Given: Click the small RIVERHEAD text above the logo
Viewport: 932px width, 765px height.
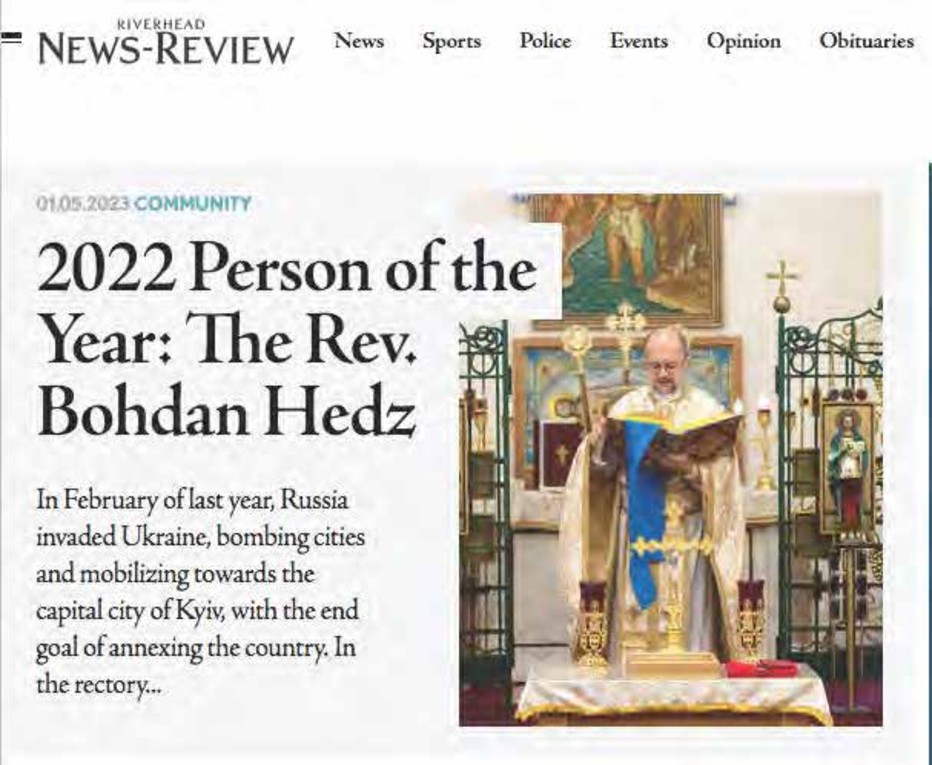Looking at the screenshot, I should click(161, 24).
